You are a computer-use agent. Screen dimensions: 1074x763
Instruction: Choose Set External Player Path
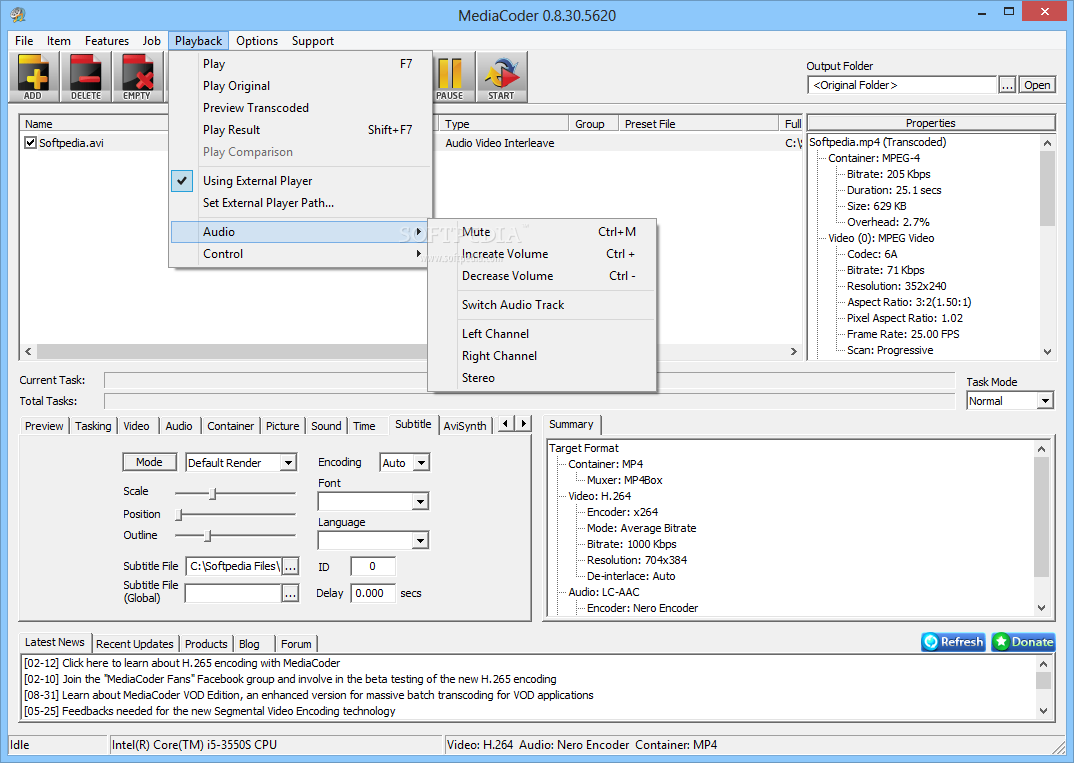pos(301,203)
